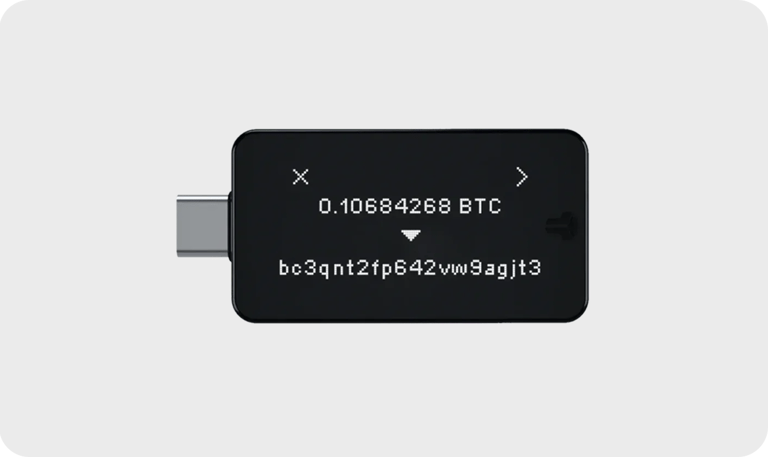Click blank display between X and chevron
Viewport: 768px width, 457px height.
411,176
